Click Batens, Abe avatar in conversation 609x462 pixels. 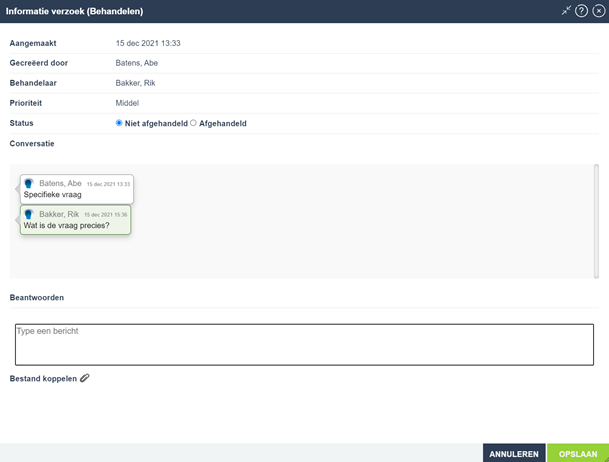(29, 183)
